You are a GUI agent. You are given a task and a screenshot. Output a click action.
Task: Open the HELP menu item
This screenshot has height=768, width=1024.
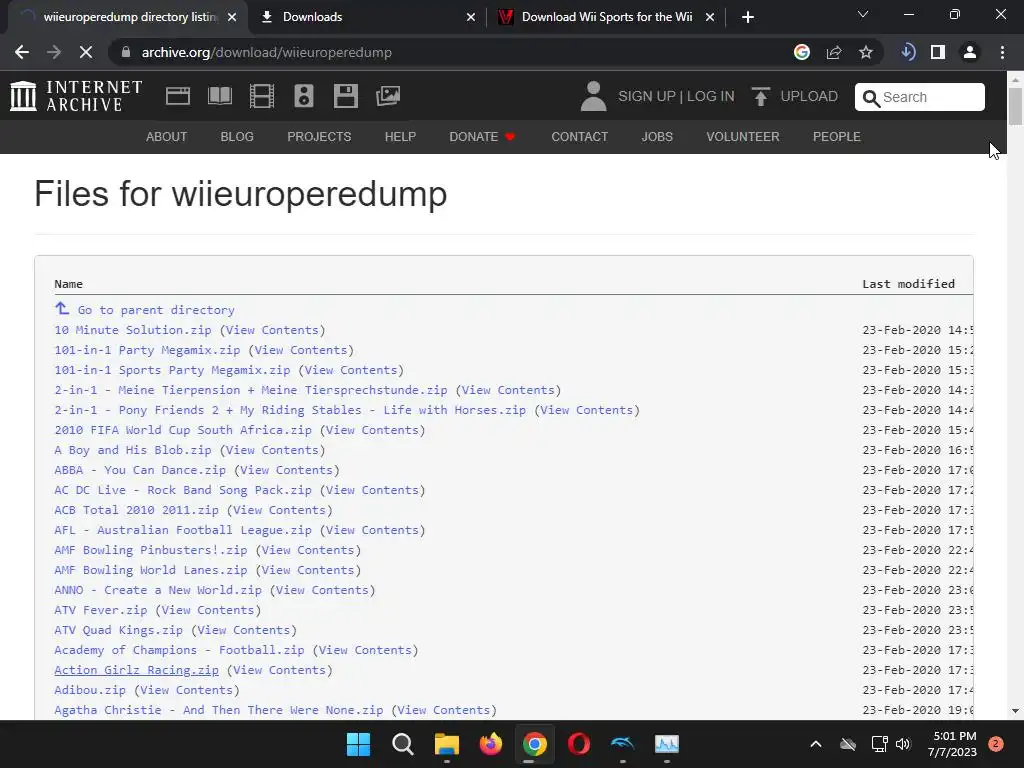pos(400,136)
